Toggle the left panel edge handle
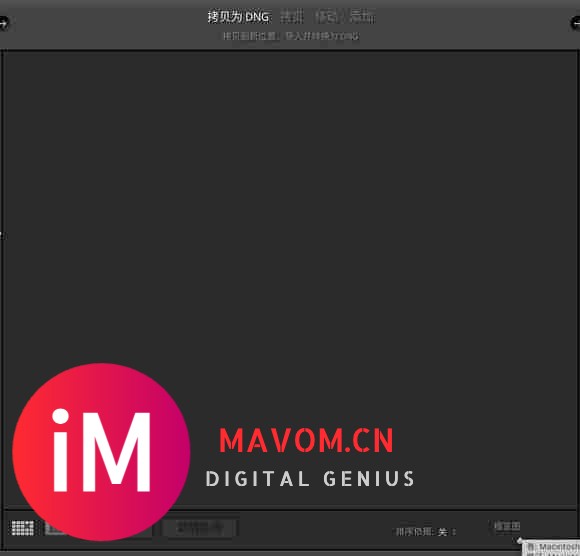Screen dimensions: 580x556 1,235
